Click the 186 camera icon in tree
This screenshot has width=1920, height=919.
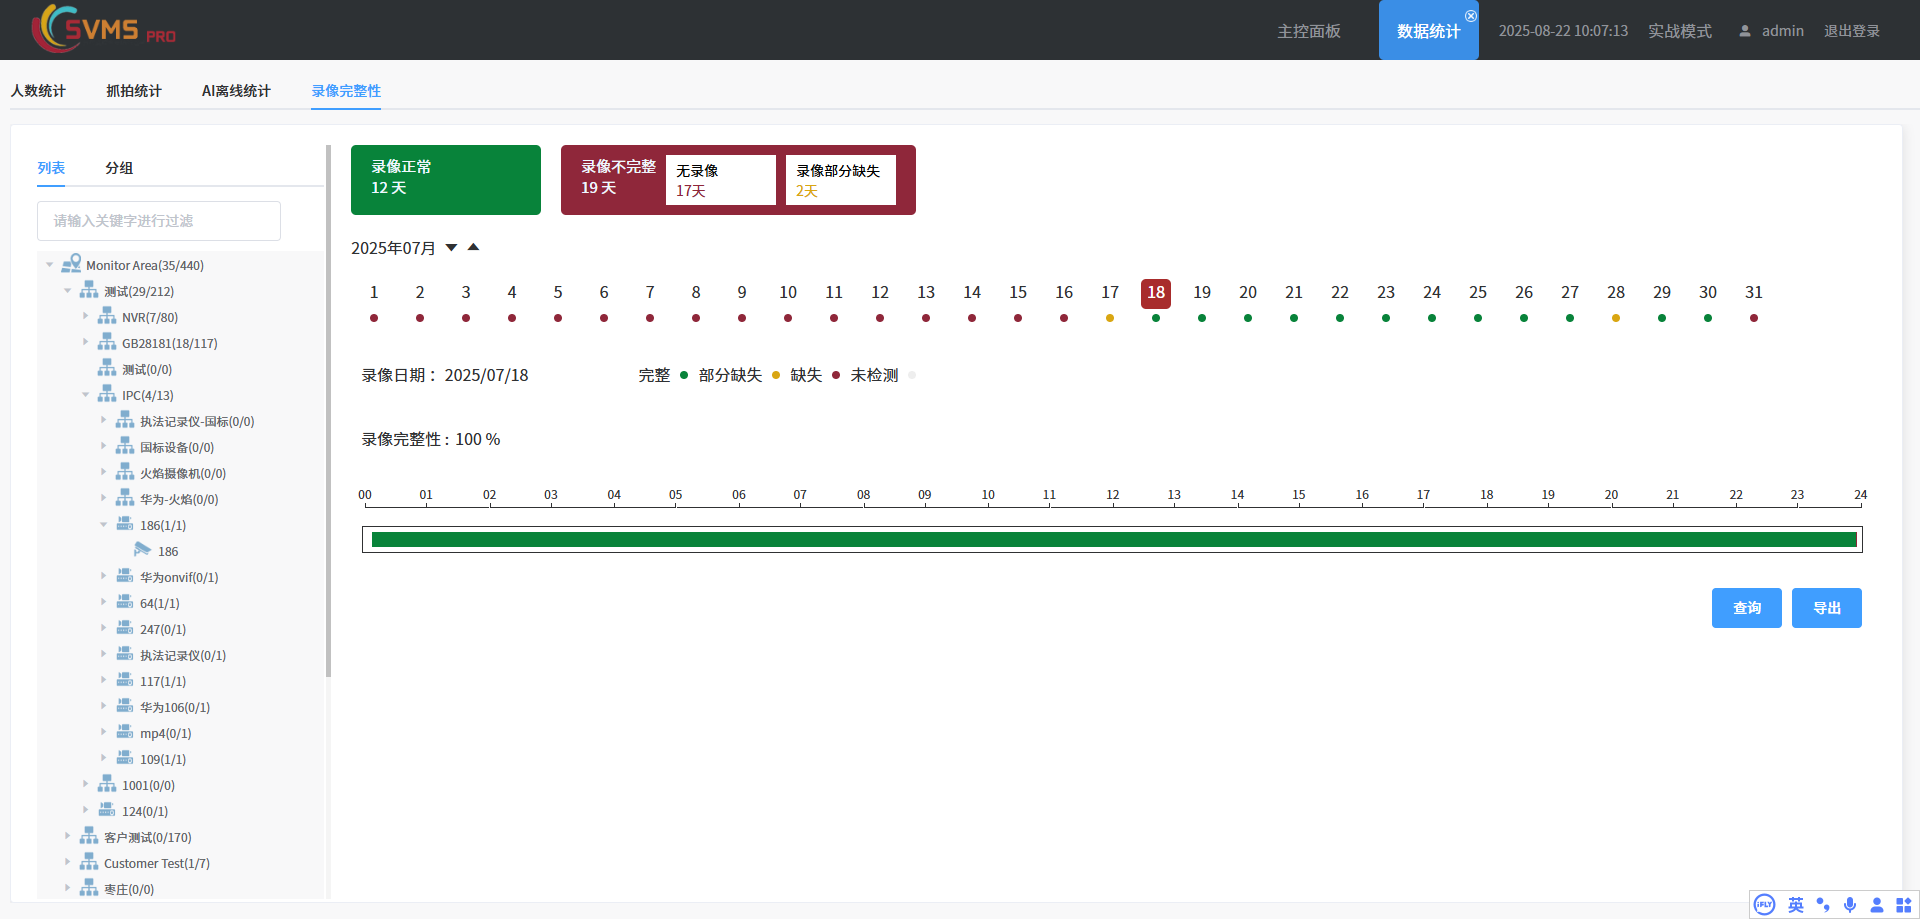(142, 550)
